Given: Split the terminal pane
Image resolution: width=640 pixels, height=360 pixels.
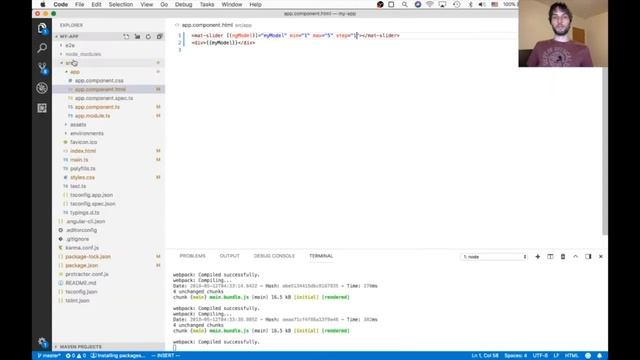Looking at the screenshot, I should point(550,256).
